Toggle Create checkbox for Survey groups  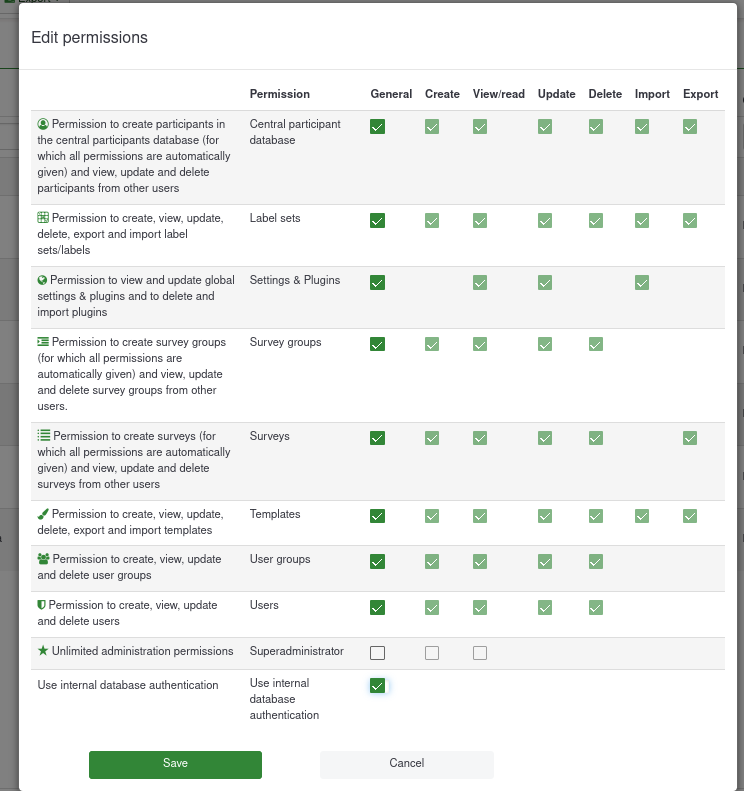(x=432, y=344)
